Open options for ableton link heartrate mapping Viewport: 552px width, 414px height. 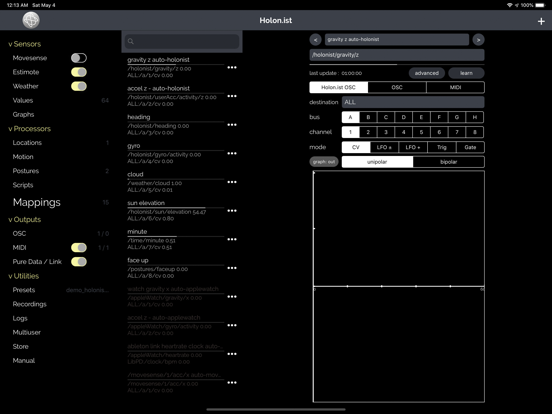click(232, 354)
